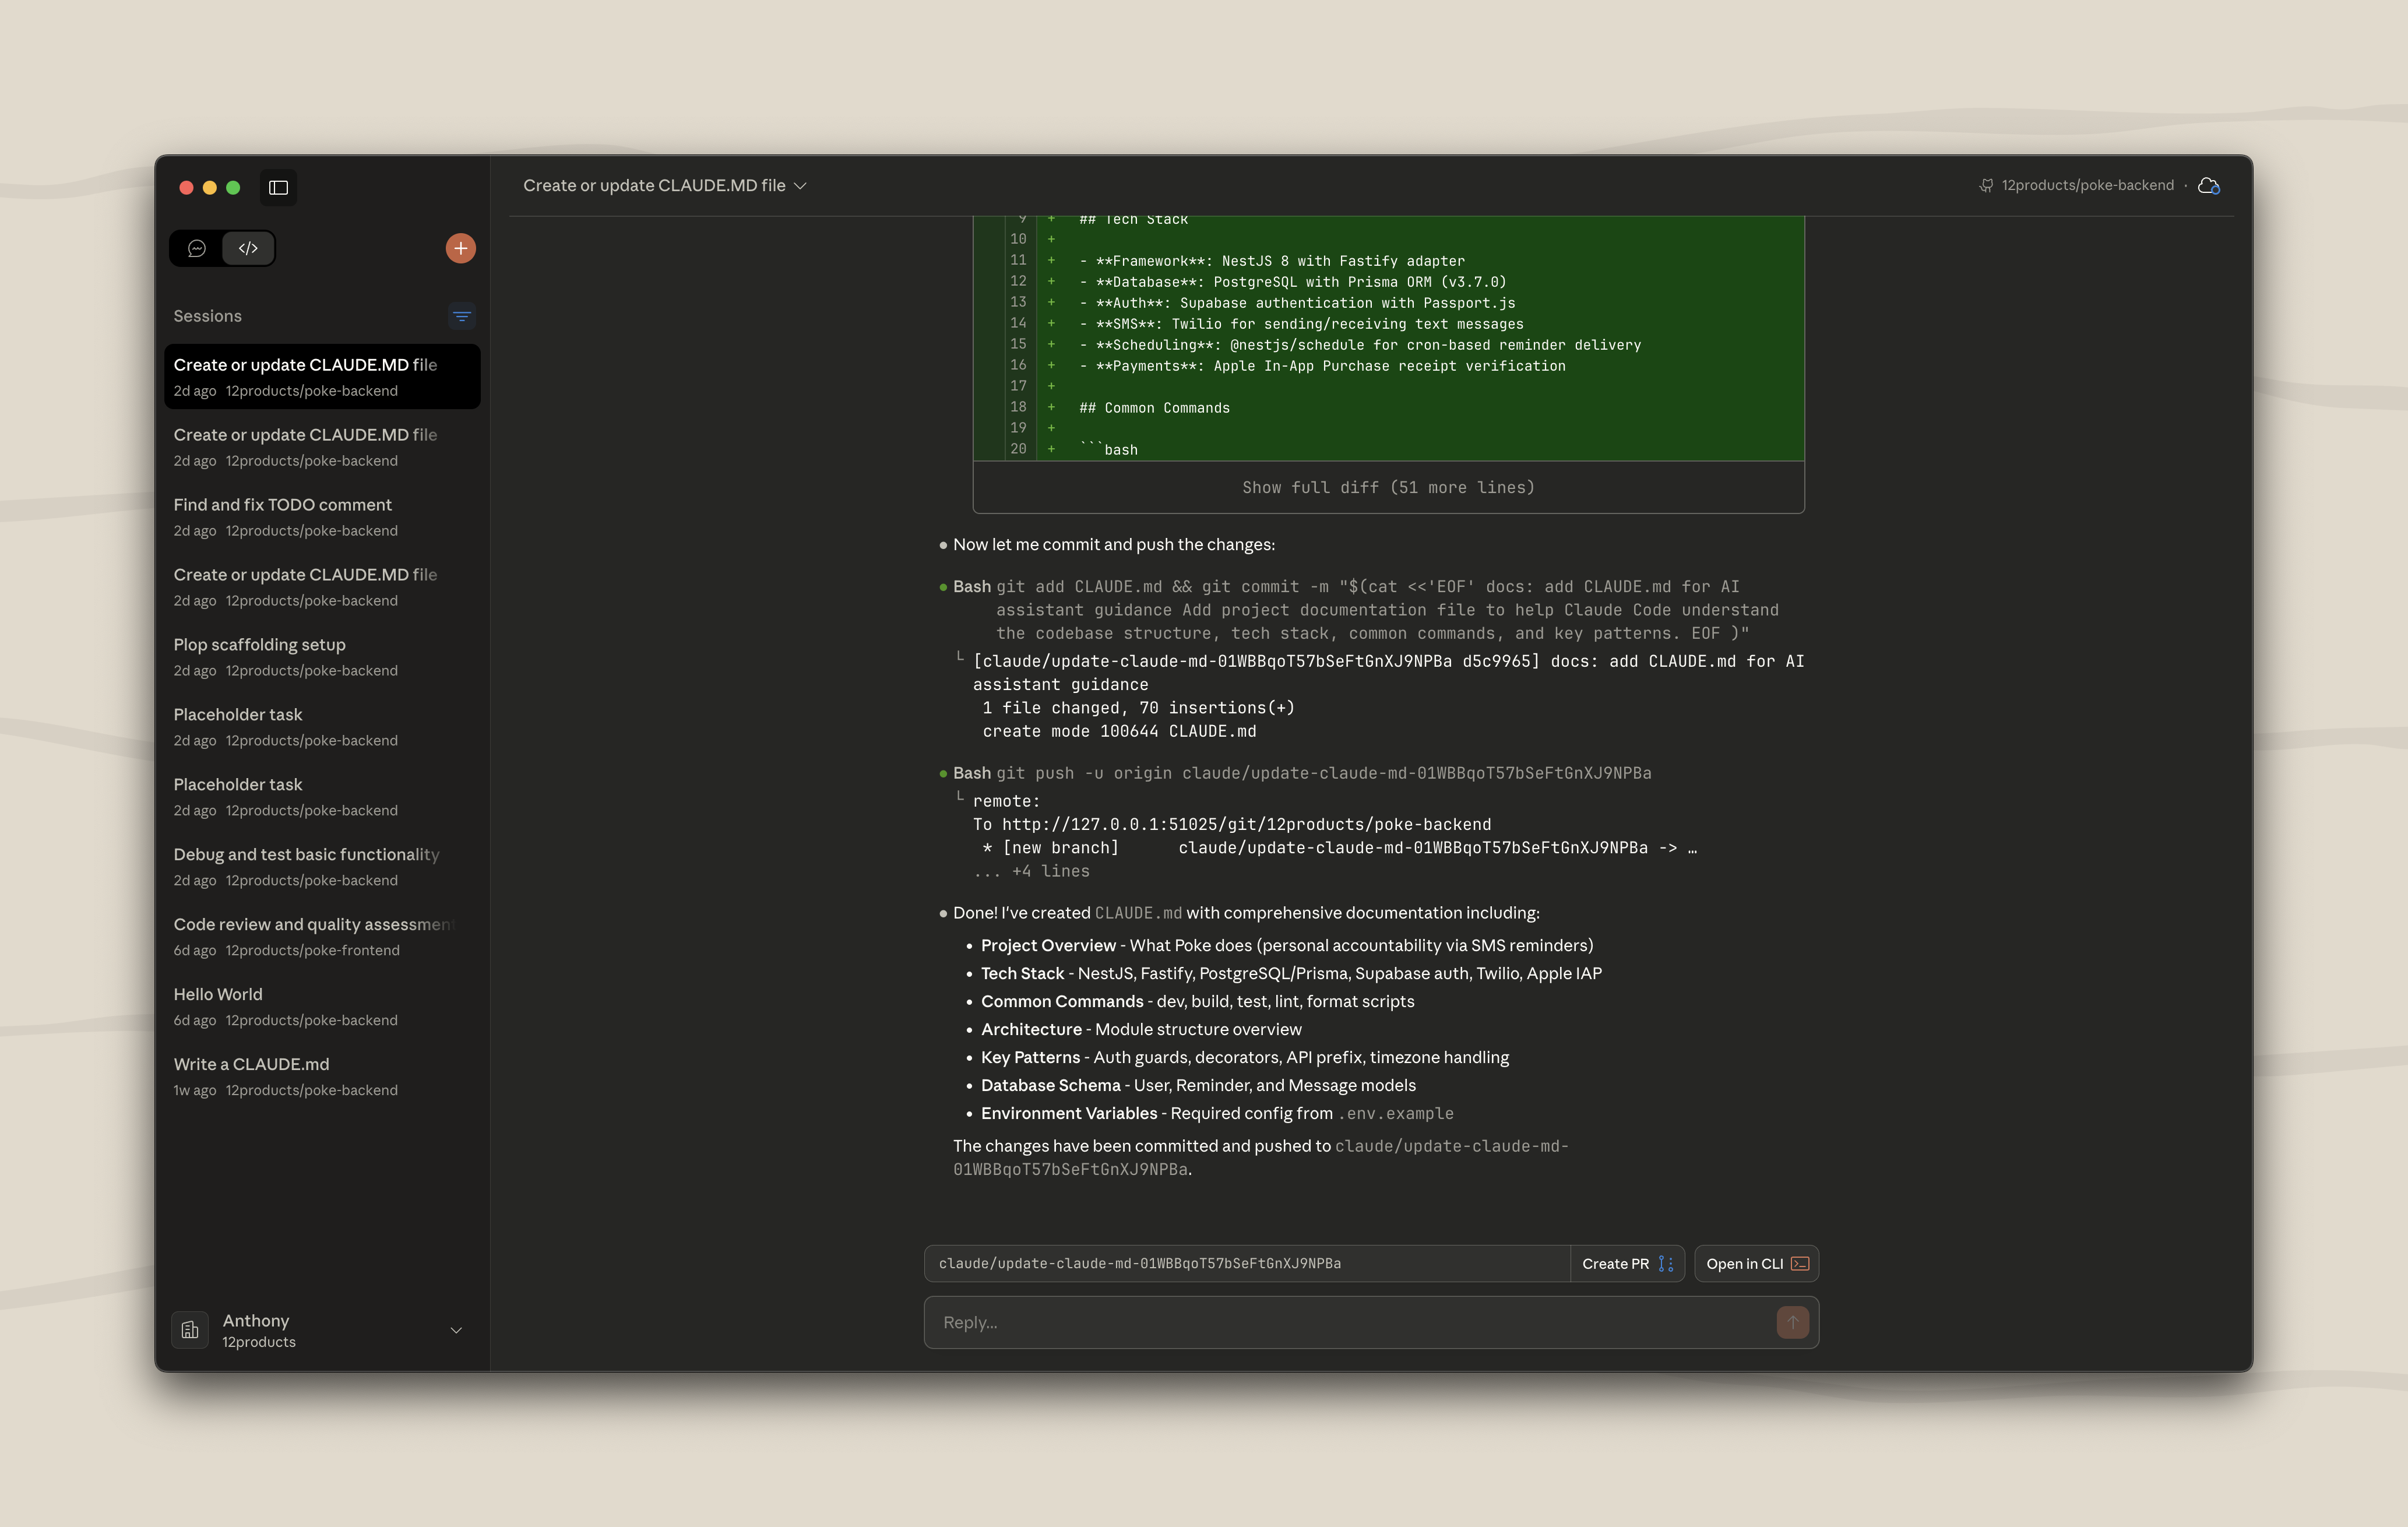Switch to chat mode with the speech bubble toggle
This screenshot has height=1527, width=2408.
(197, 248)
